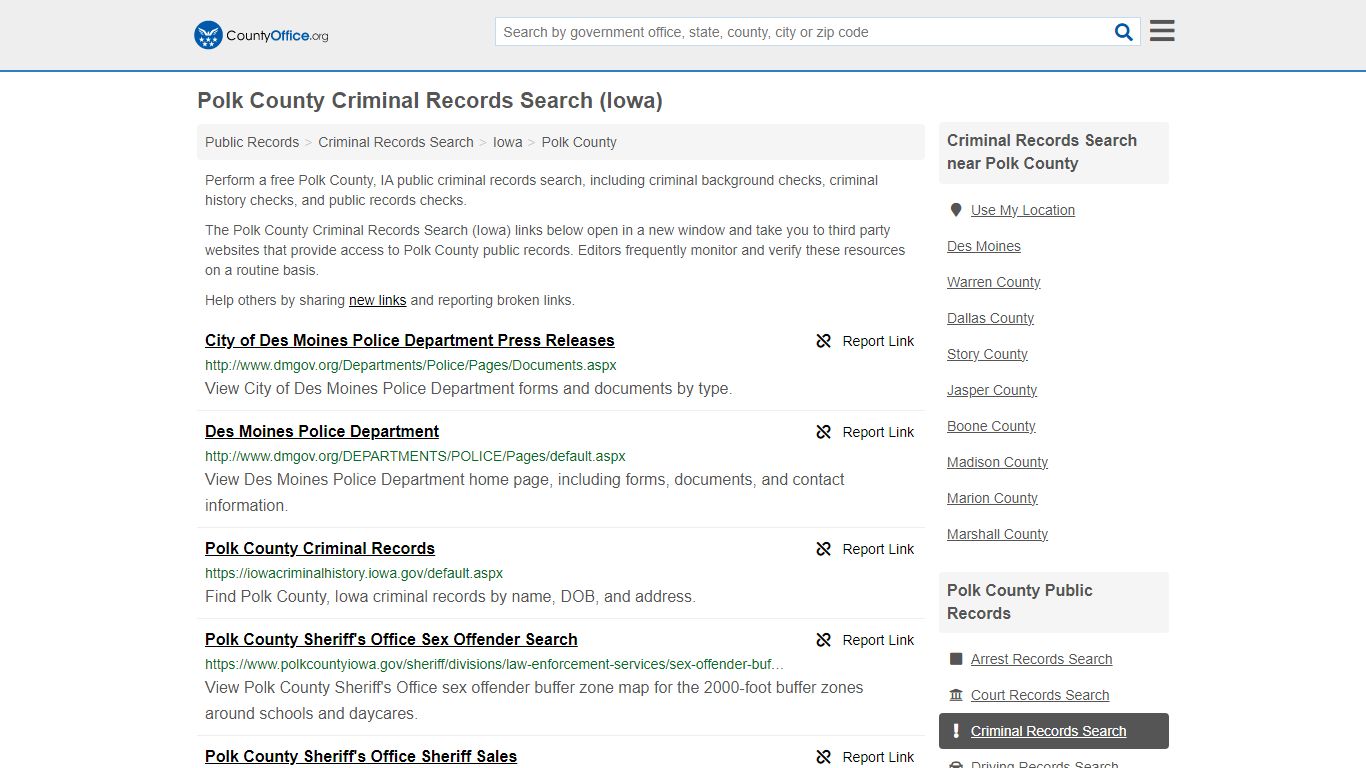This screenshot has width=1366, height=768.
Task: Visit iowacriminalhistory.iowa.gov URL
Action: pyautogui.click(x=354, y=573)
